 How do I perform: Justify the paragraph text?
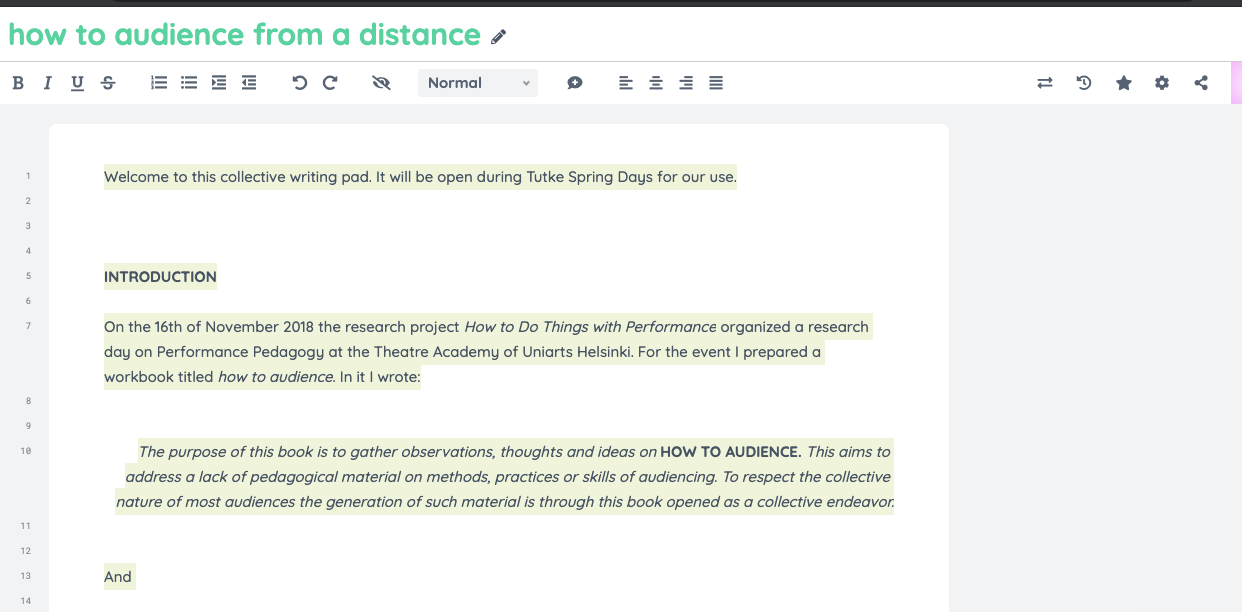pyautogui.click(x=716, y=83)
